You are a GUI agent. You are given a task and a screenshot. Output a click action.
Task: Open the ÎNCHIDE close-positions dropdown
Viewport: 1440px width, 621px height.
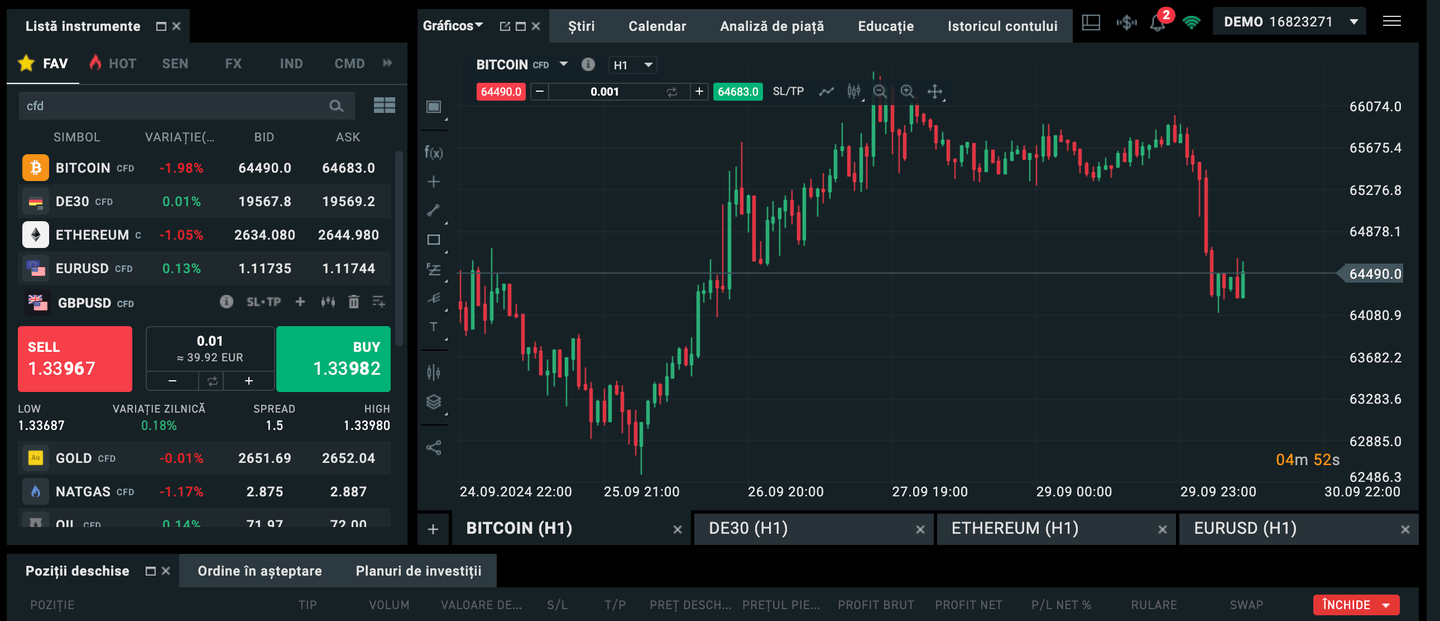1356,605
